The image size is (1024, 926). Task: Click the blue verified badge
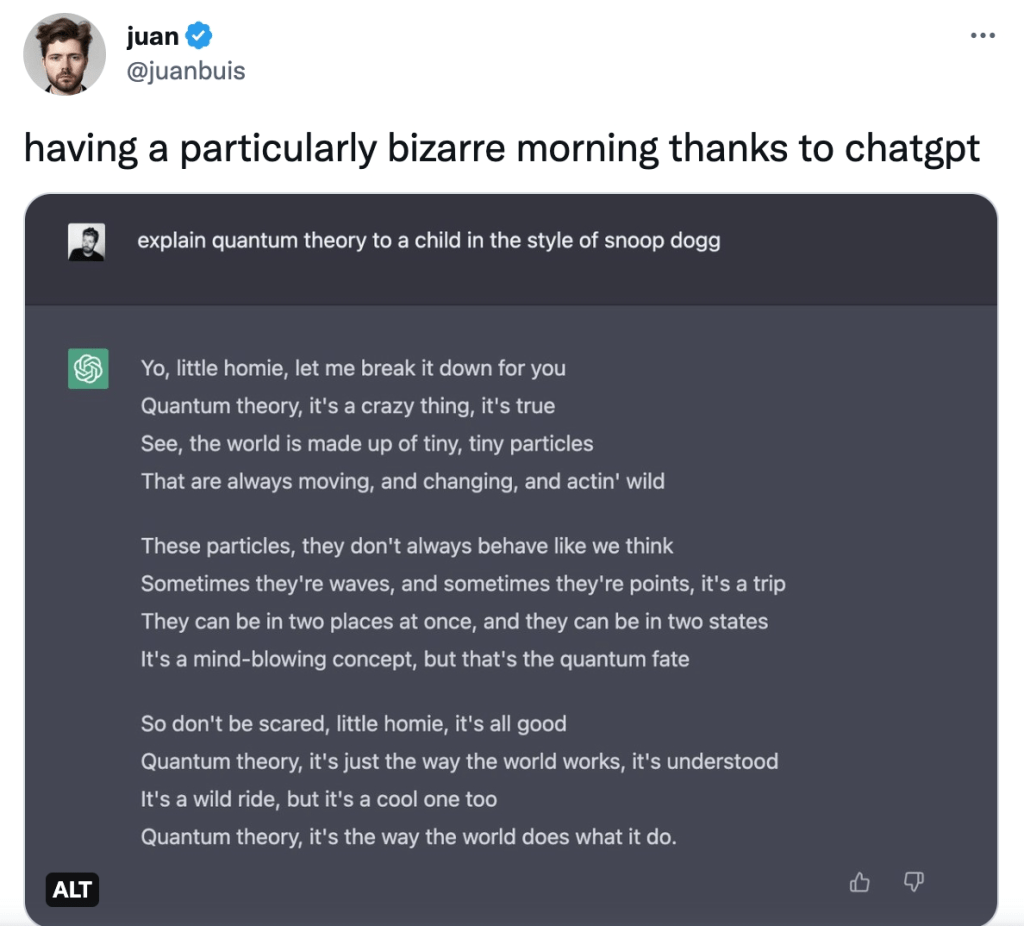199,37
